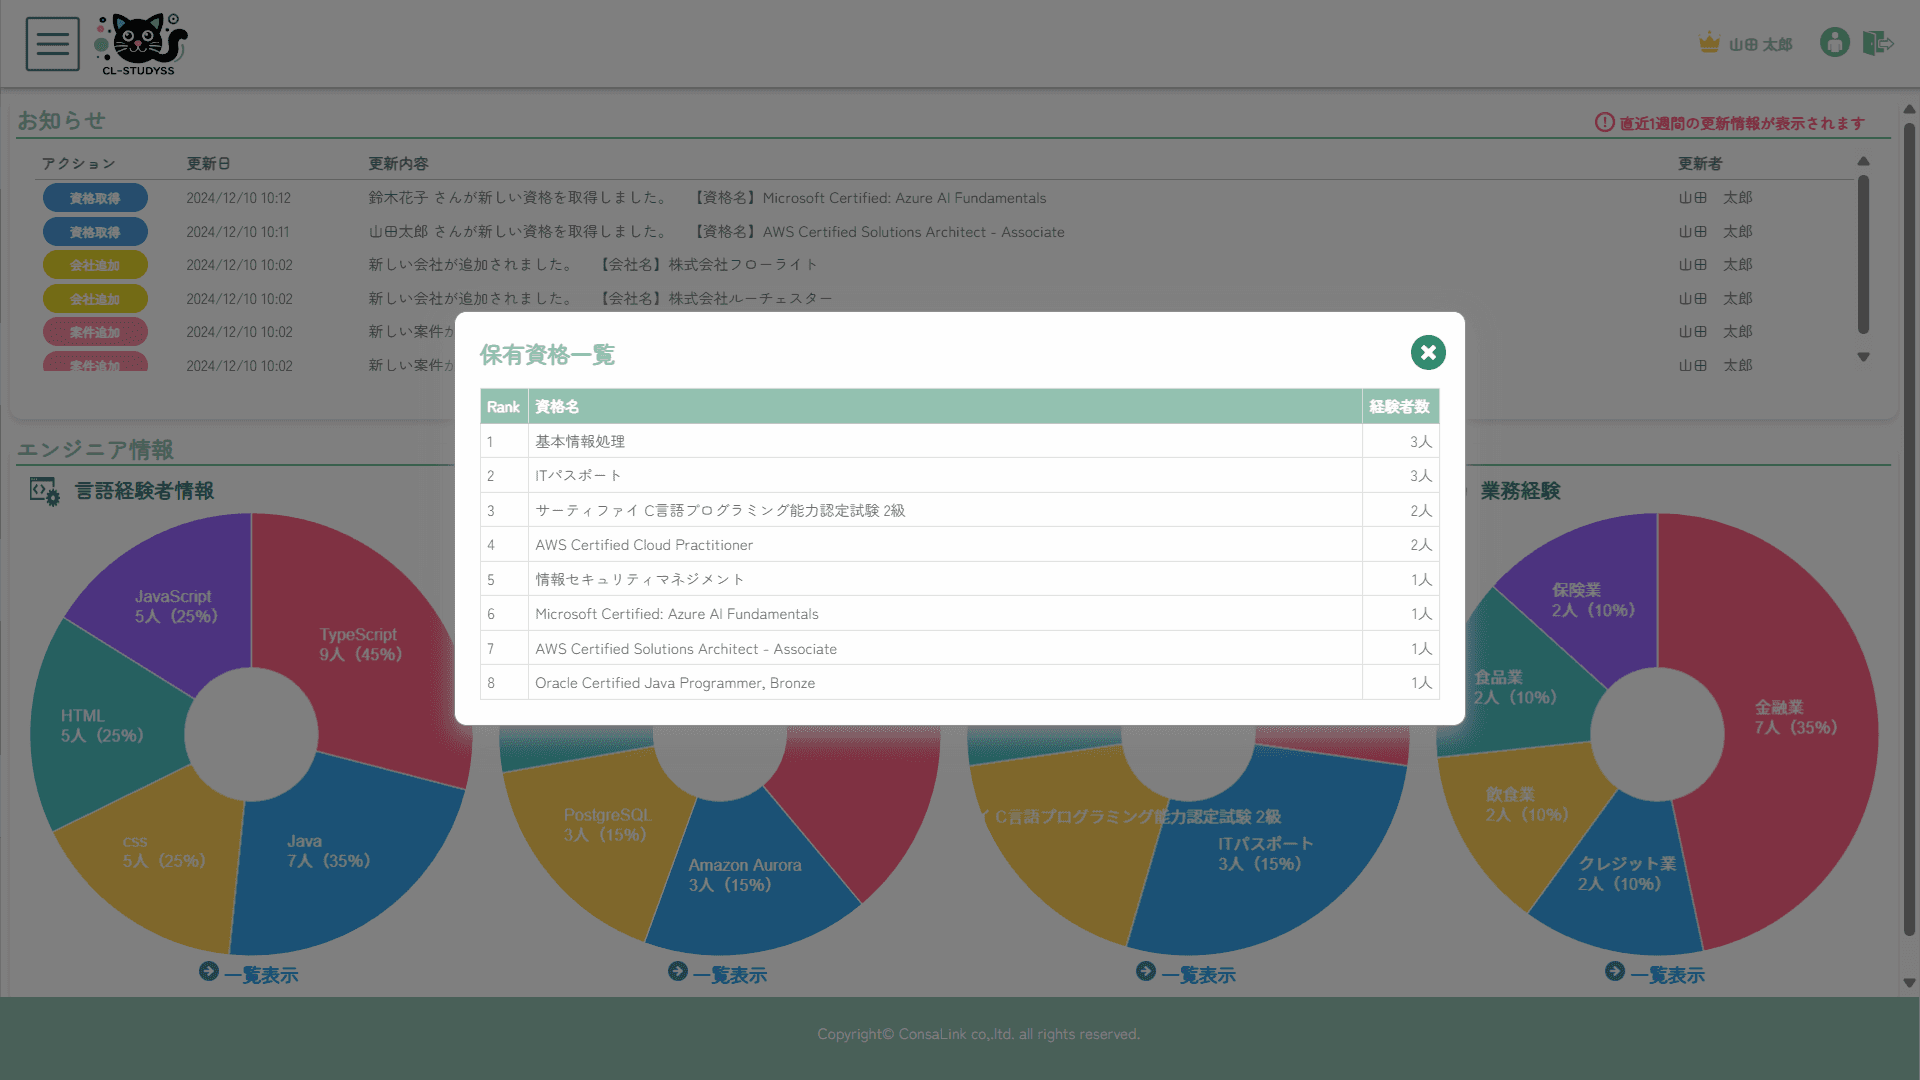Click the red info alert icon
1920x1080 pixels.
coord(1604,122)
